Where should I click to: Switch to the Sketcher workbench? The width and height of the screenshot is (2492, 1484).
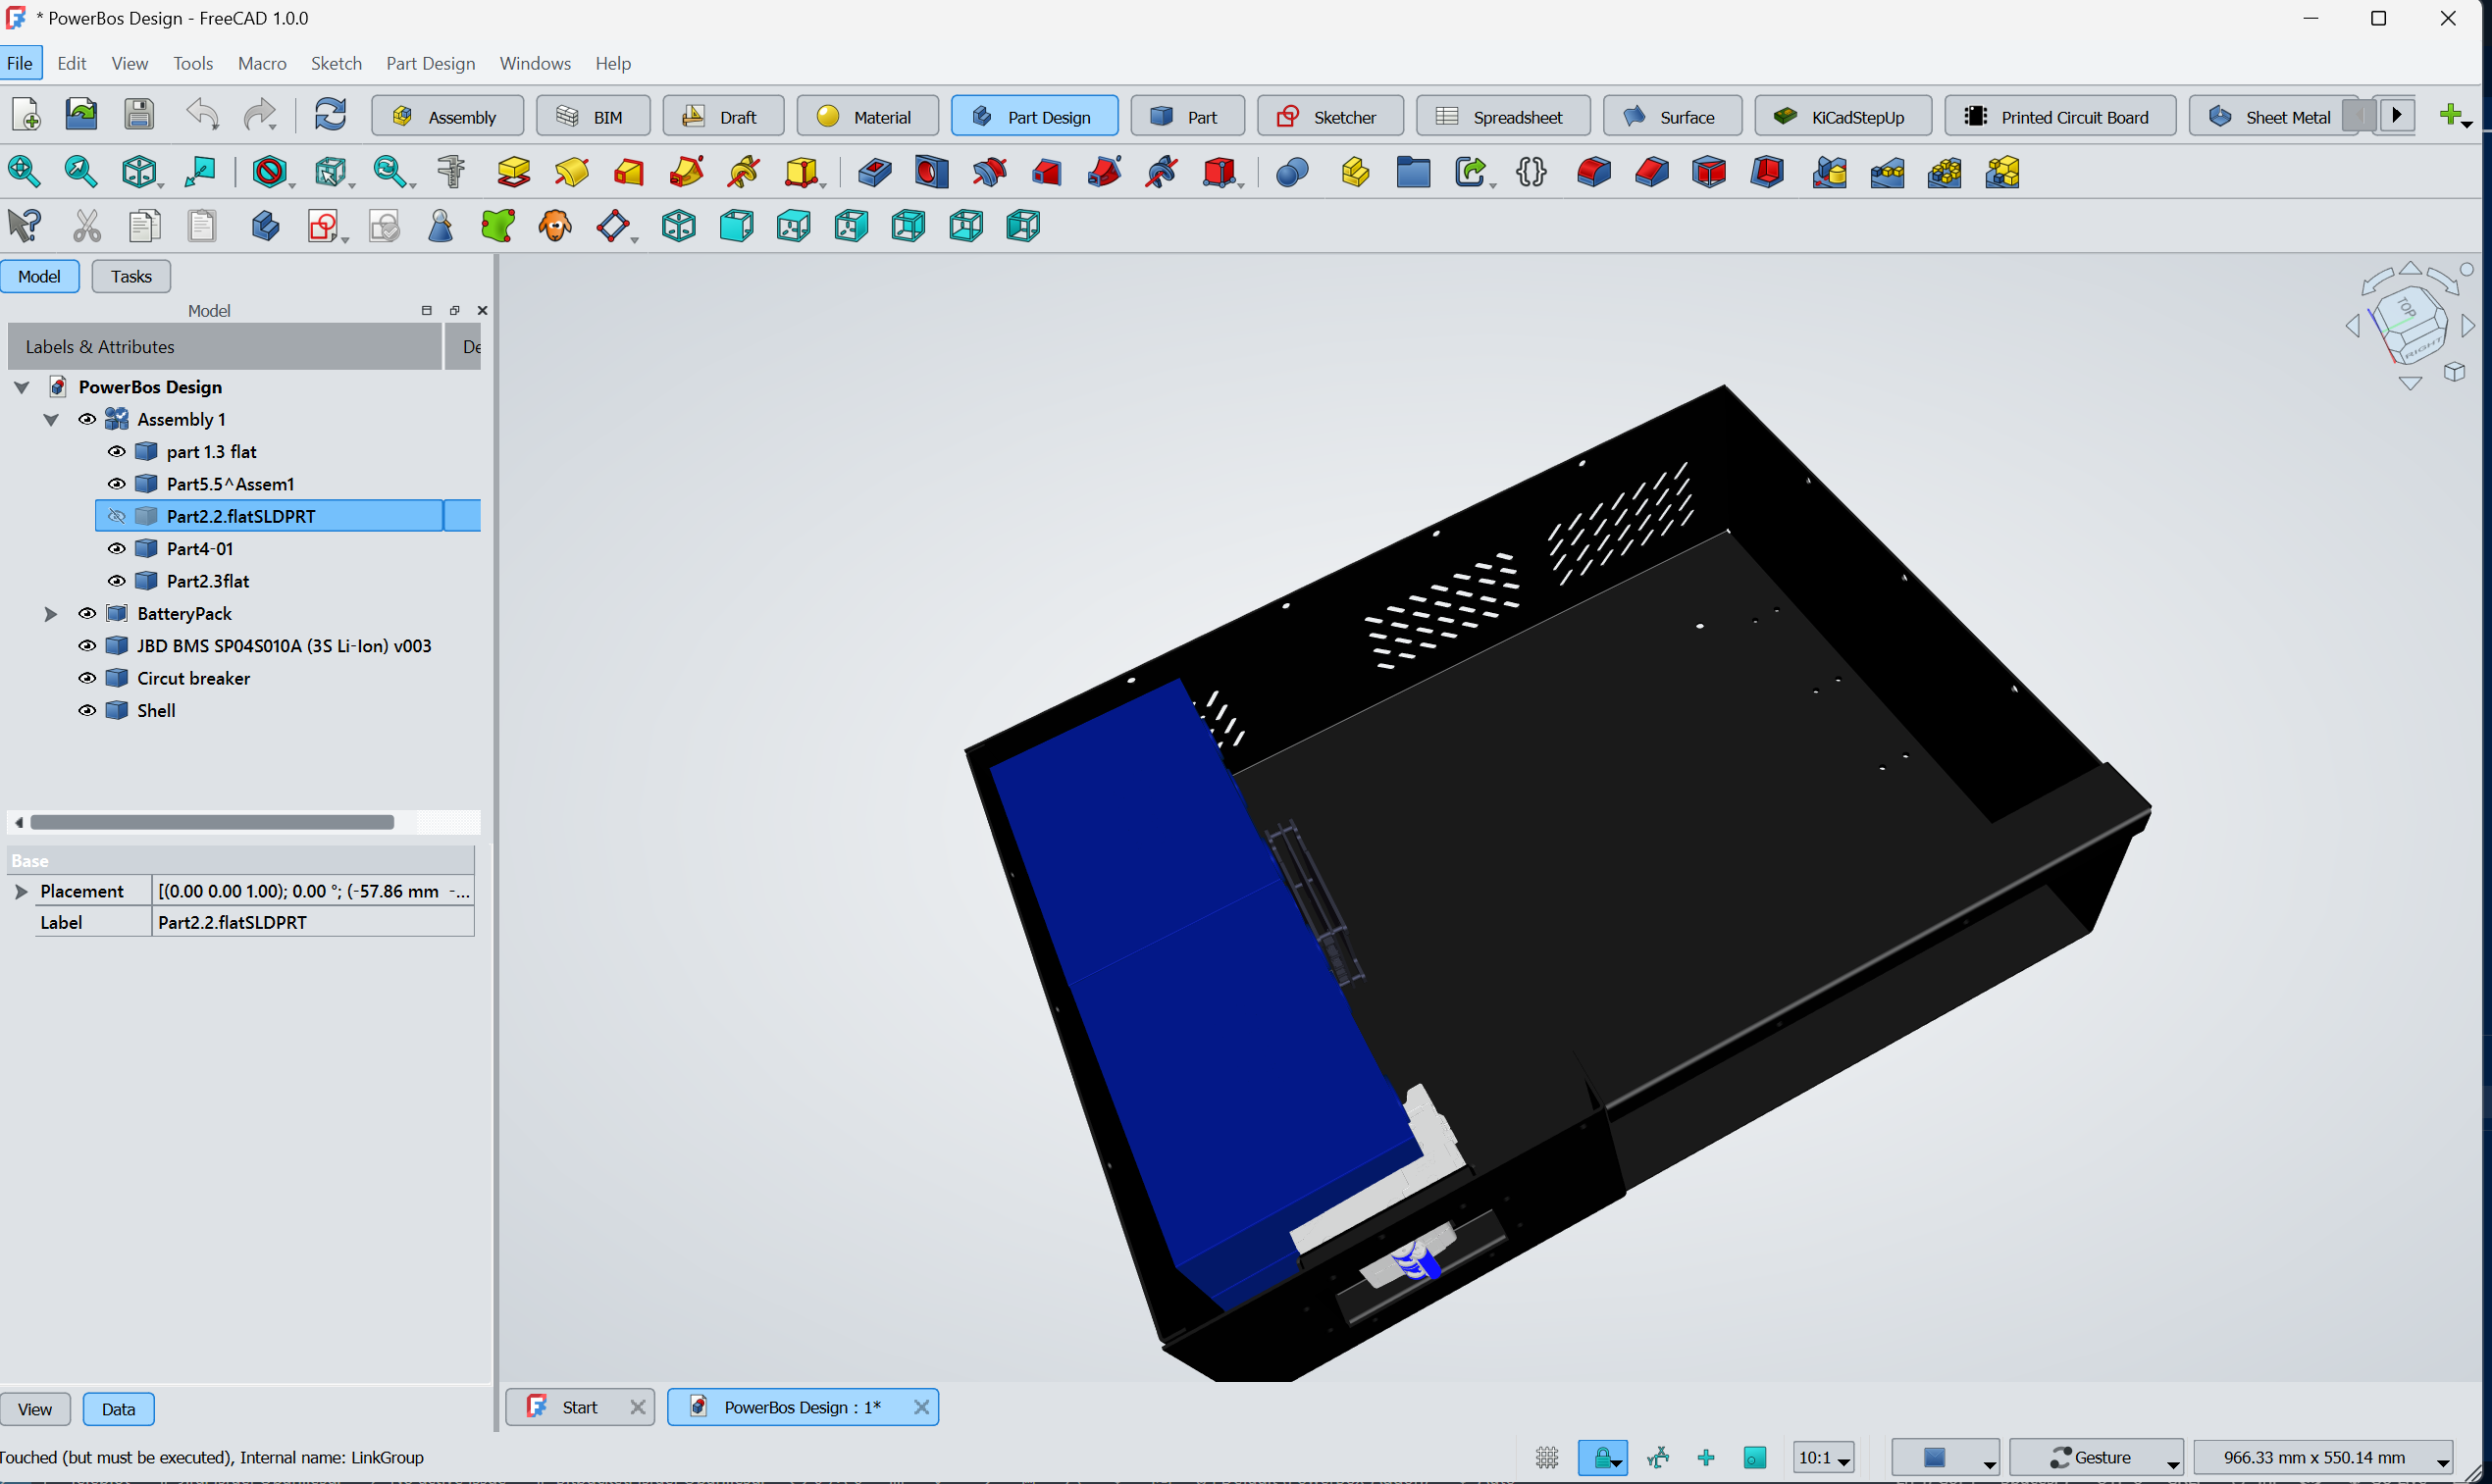pos(1329,117)
